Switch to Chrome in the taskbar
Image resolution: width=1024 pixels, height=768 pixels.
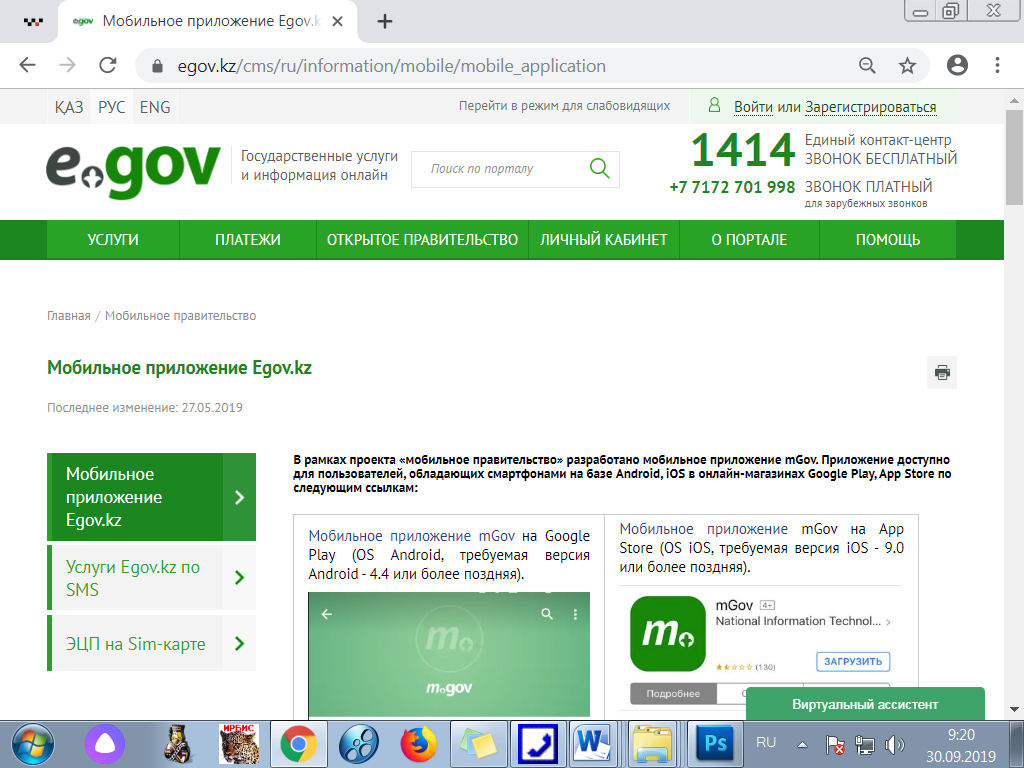point(298,744)
